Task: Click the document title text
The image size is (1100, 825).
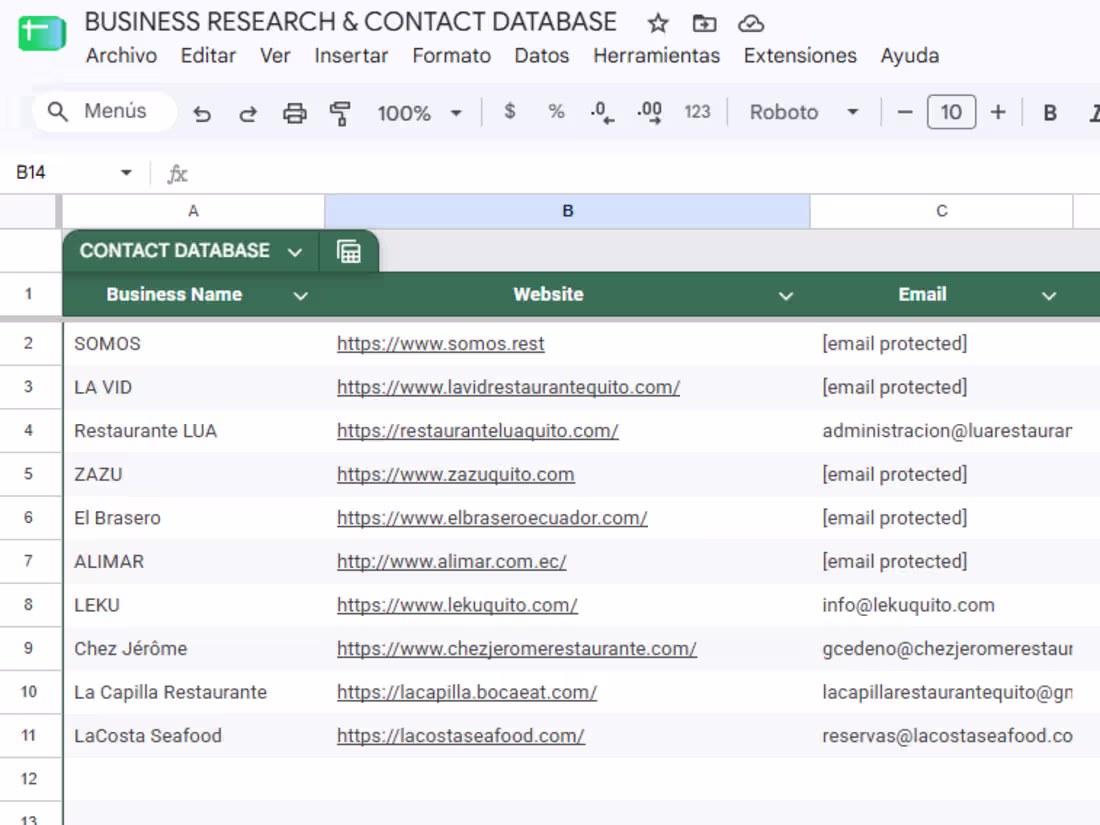Action: [x=351, y=22]
